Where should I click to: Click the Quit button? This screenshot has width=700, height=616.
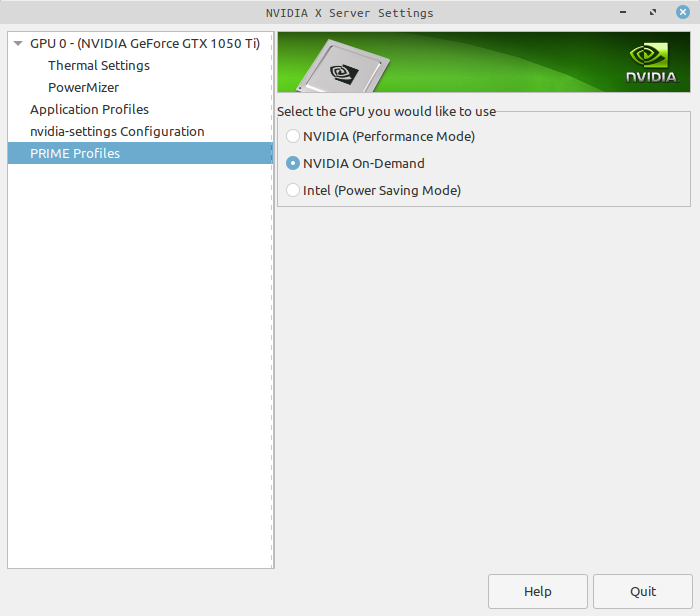click(x=643, y=591)
